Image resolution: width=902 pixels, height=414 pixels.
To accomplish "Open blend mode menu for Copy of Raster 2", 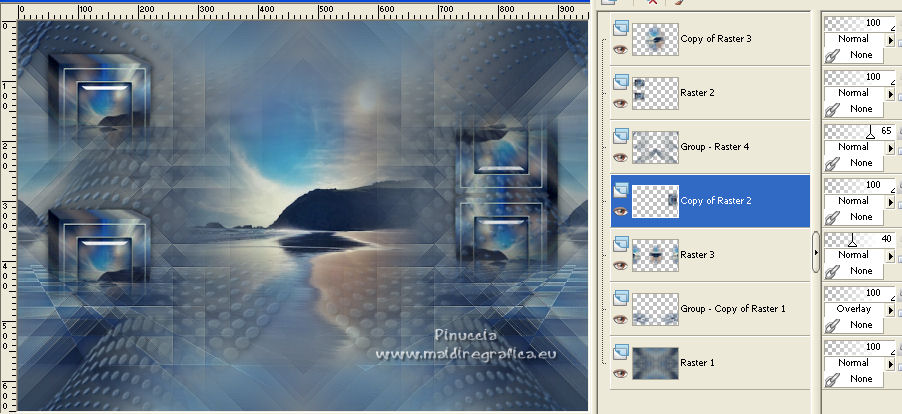I will coord(890,202).
